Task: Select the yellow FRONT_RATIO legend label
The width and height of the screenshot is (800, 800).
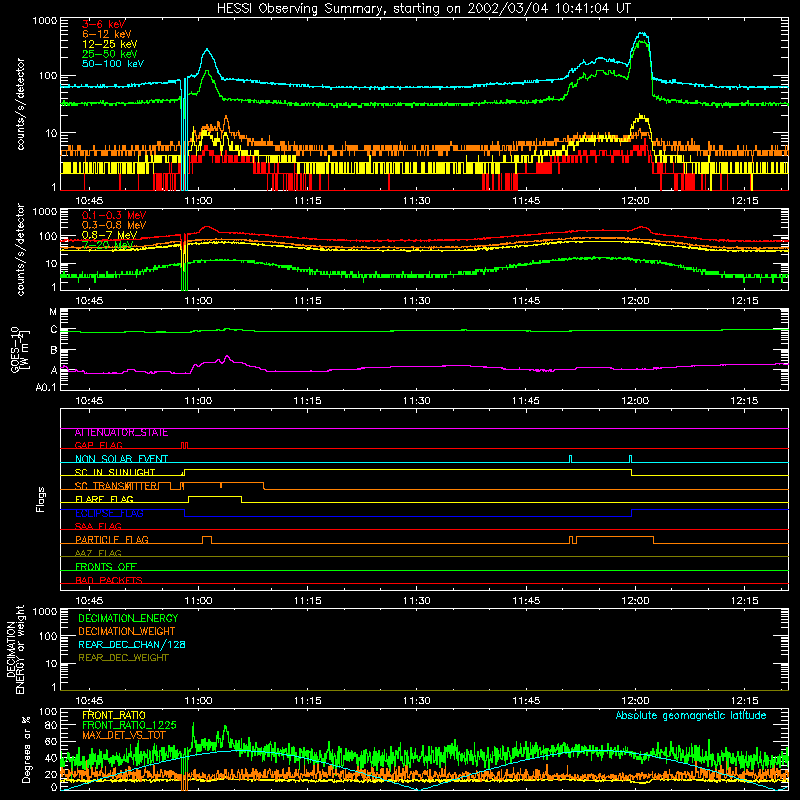Action: [114, 715]
